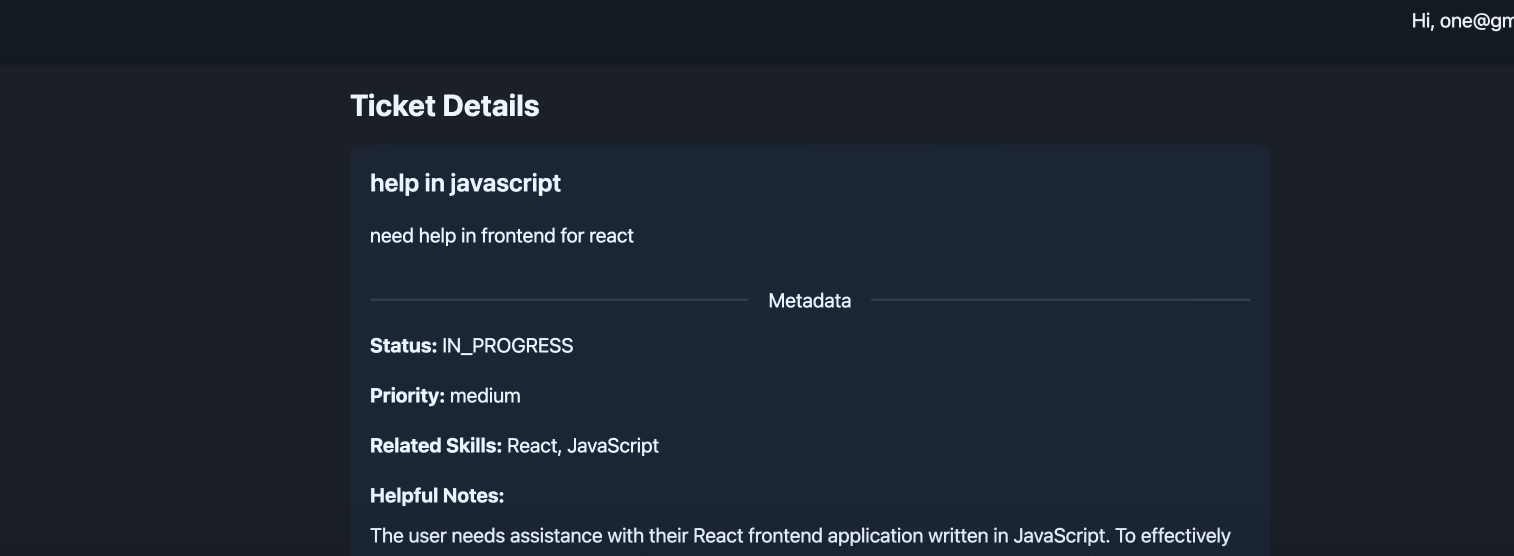Viewport: 1514px width, 556px height.
Task: Click the helpful notes paragraph's first line
Action: [800, 536]
